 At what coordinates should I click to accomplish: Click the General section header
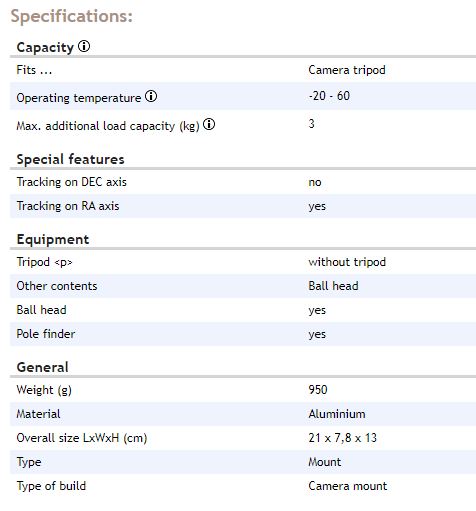tap(43, 367)
